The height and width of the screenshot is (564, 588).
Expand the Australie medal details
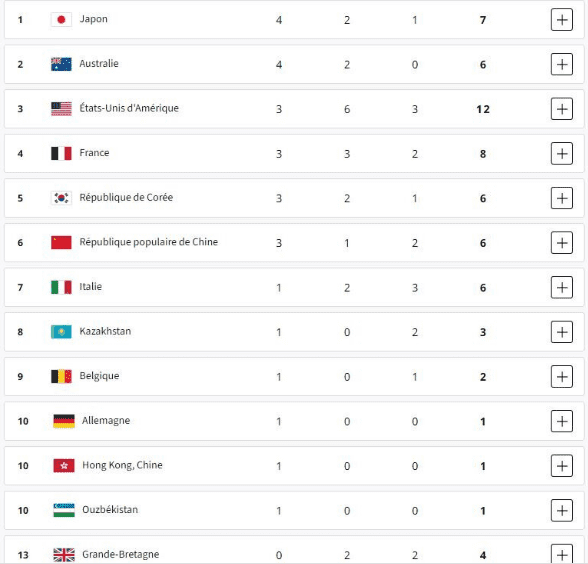[x=562, y=64]
